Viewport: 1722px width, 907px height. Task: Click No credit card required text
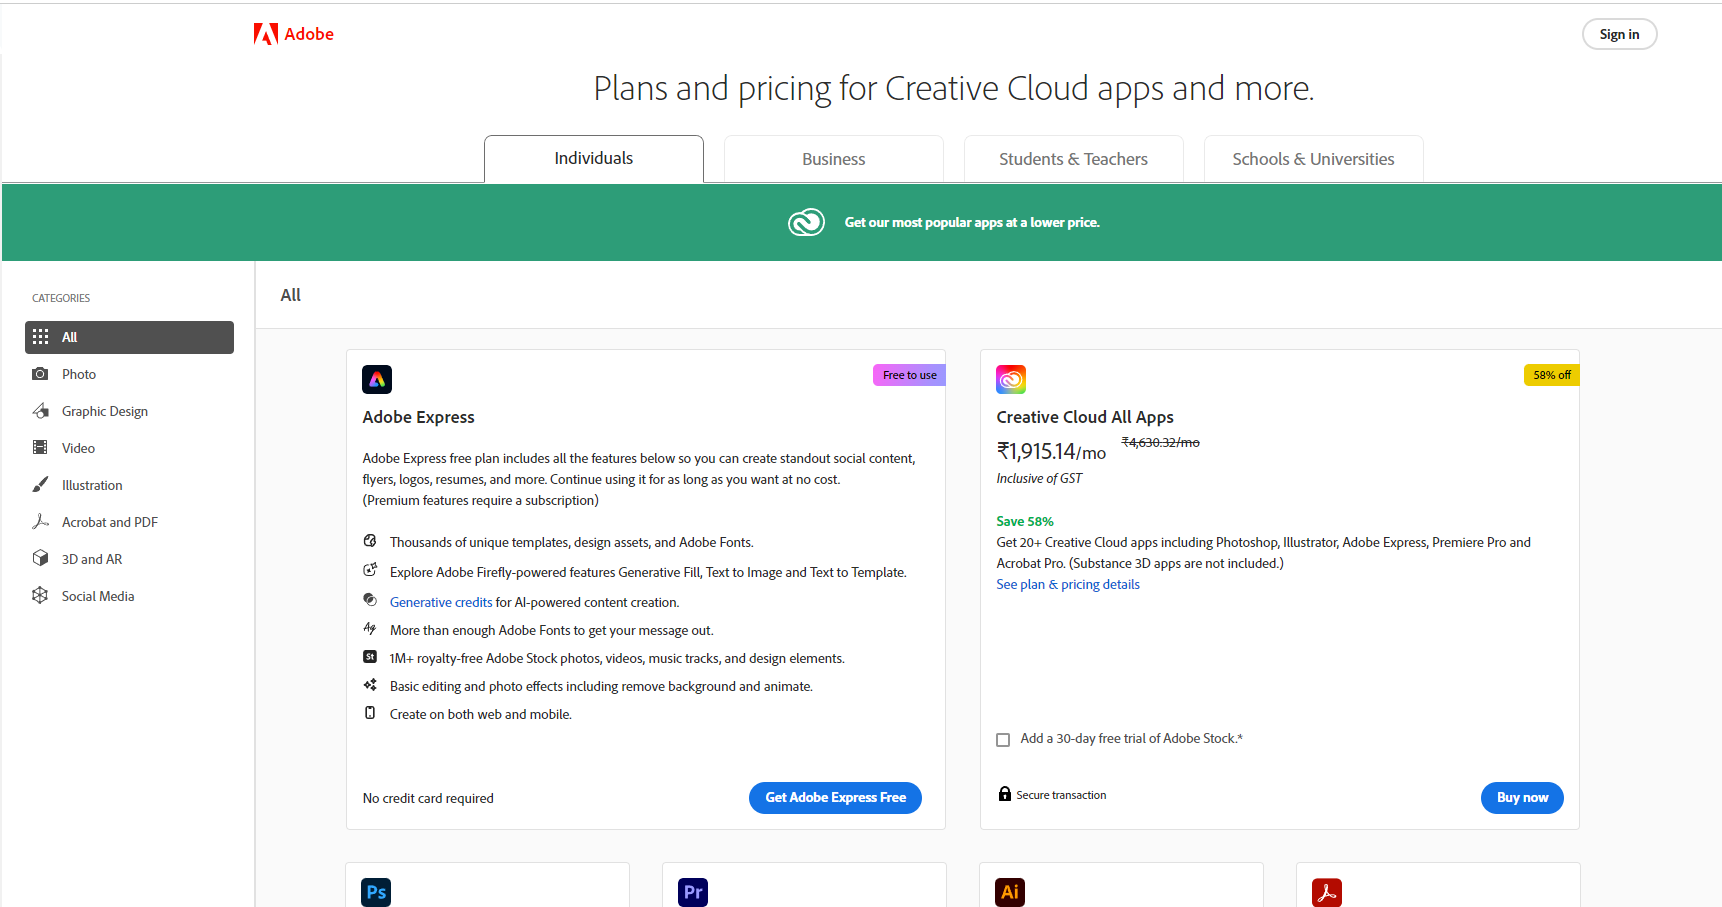click(x=428, y=798)
